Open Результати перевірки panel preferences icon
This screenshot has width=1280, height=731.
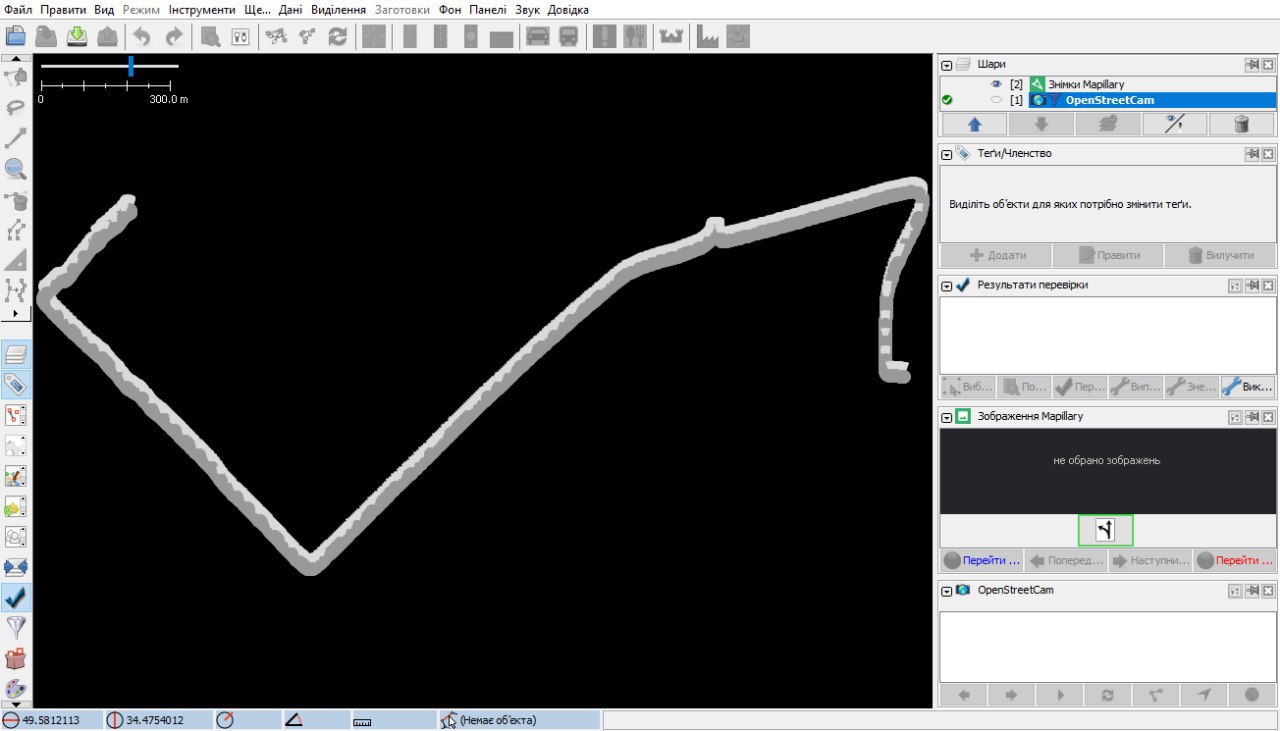pos(1235,286)
